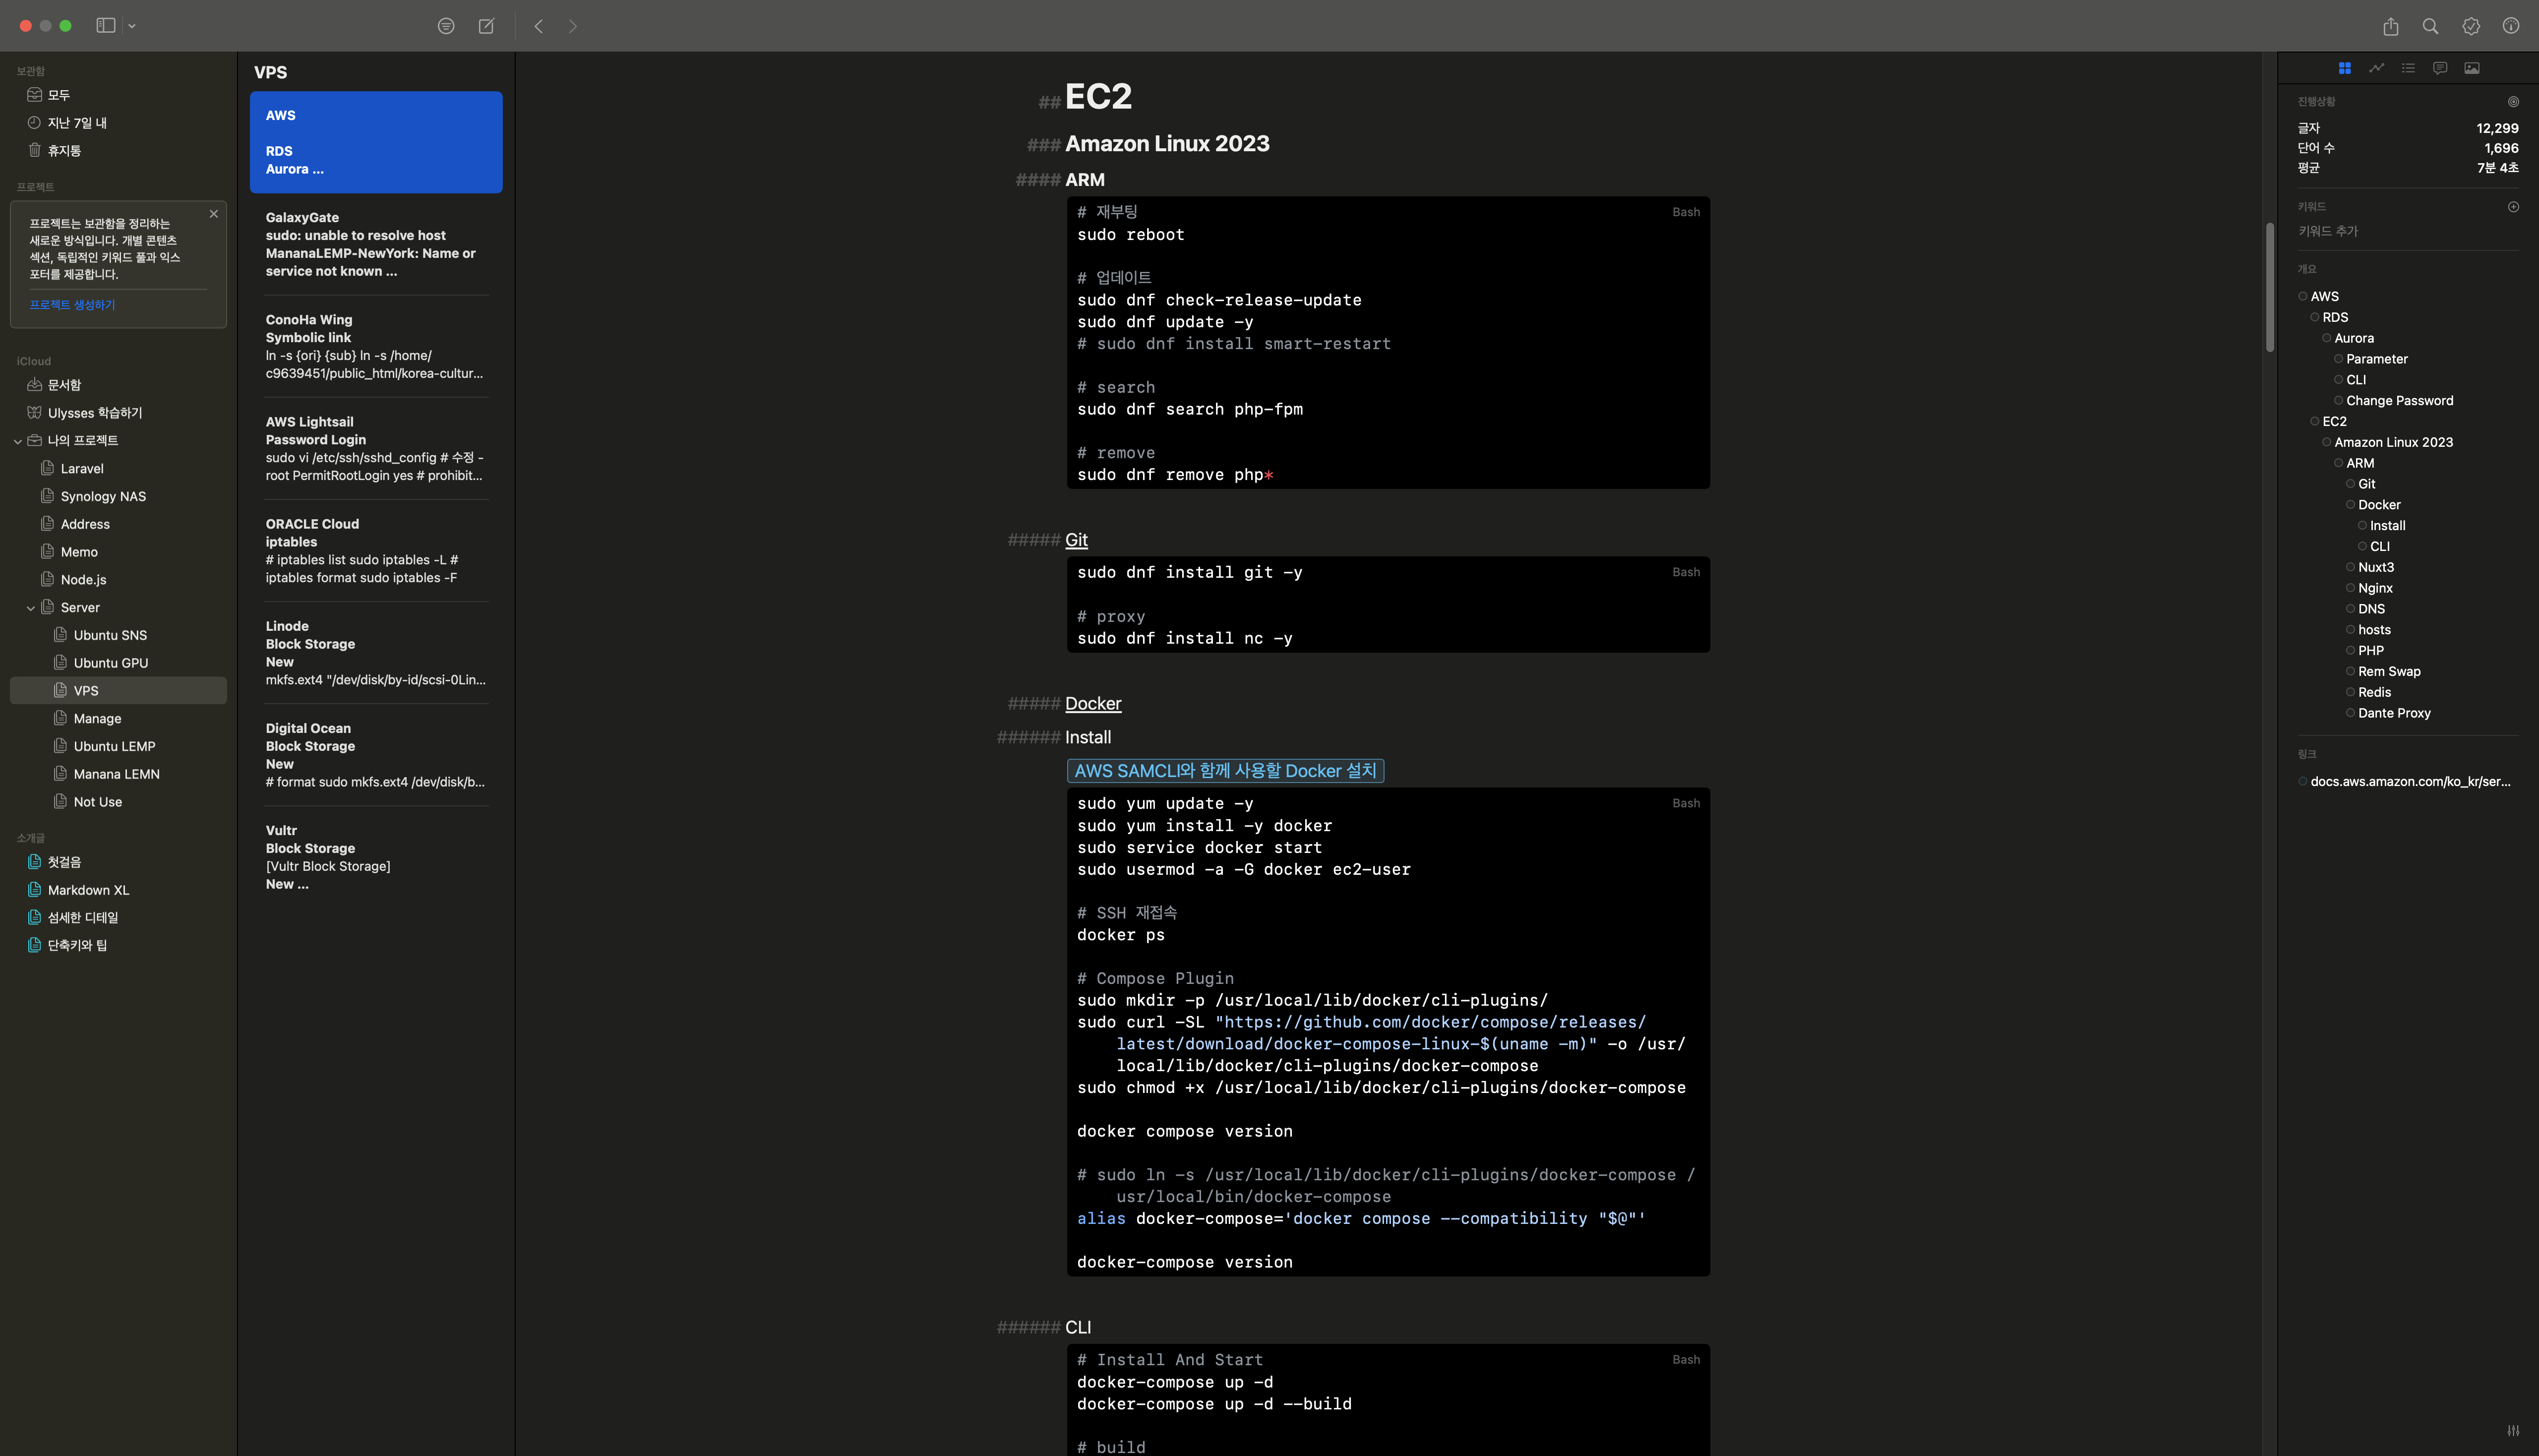Collapse the Server group chevron
2539x1456 pixels.
point(31,608)
